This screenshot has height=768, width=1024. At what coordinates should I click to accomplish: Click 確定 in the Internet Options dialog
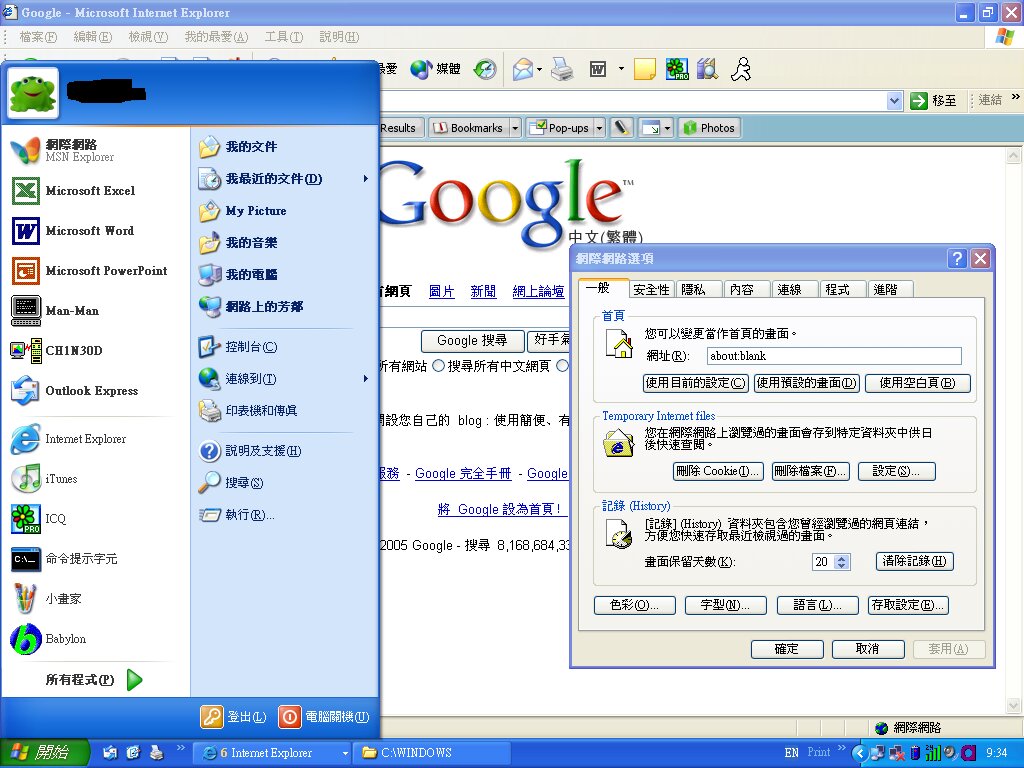[786, 648]
